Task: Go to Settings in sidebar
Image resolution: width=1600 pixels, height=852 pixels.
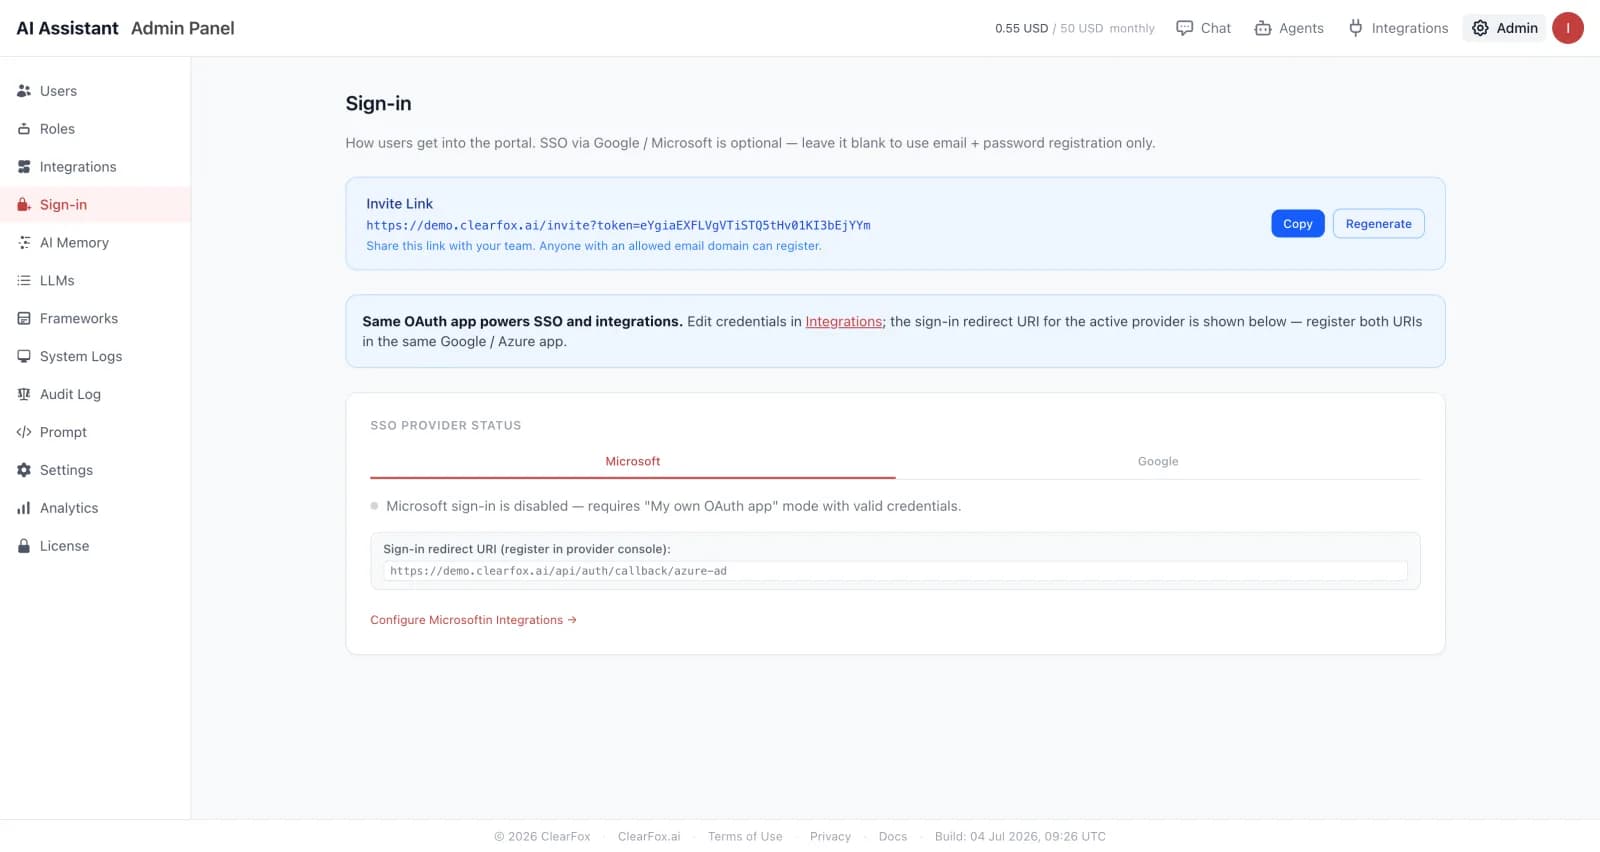Action: pyautogui.click(x=95, y=471)
